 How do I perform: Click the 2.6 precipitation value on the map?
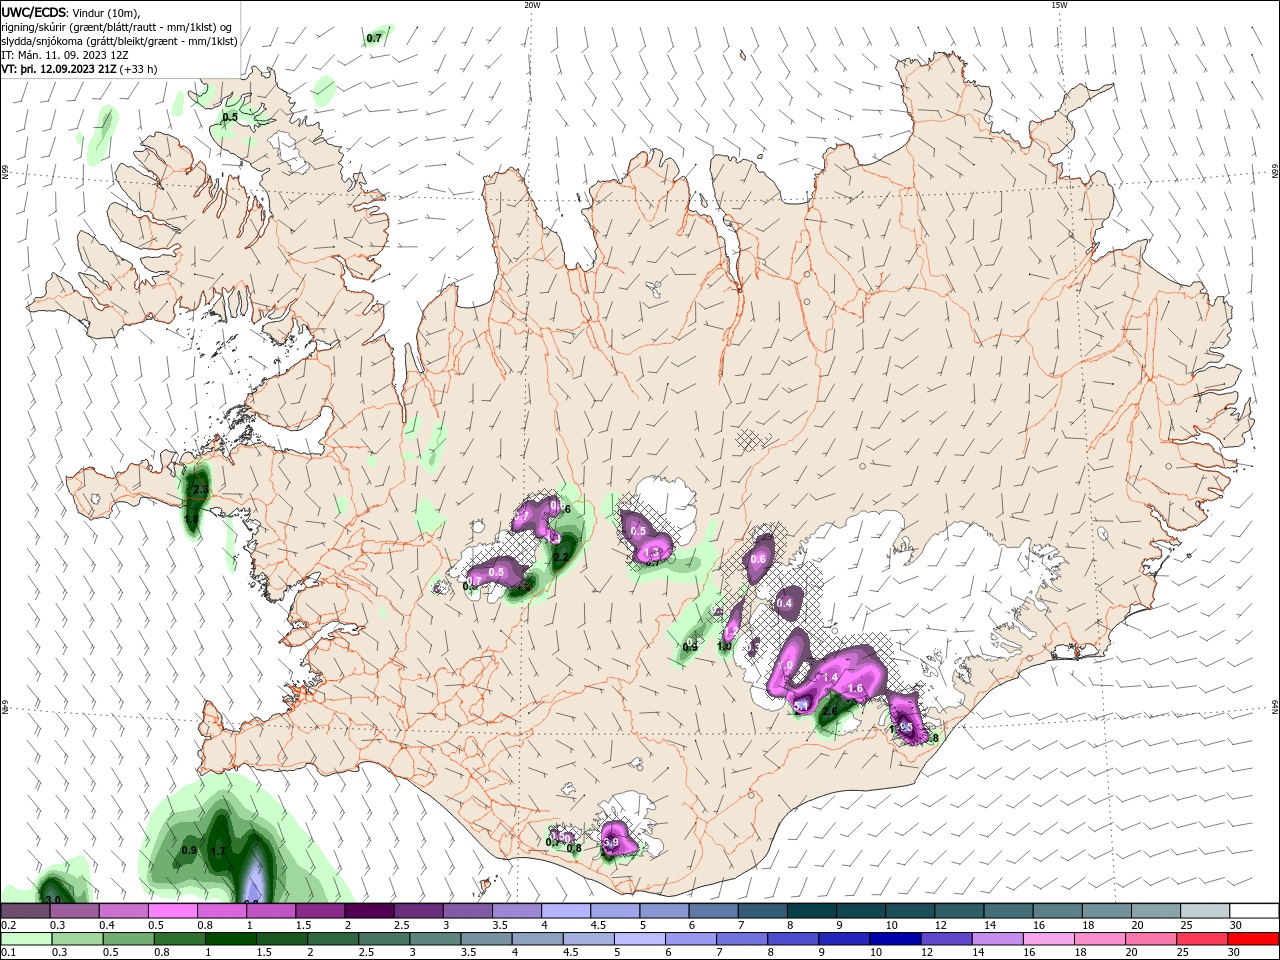click(x=829, y=712)
